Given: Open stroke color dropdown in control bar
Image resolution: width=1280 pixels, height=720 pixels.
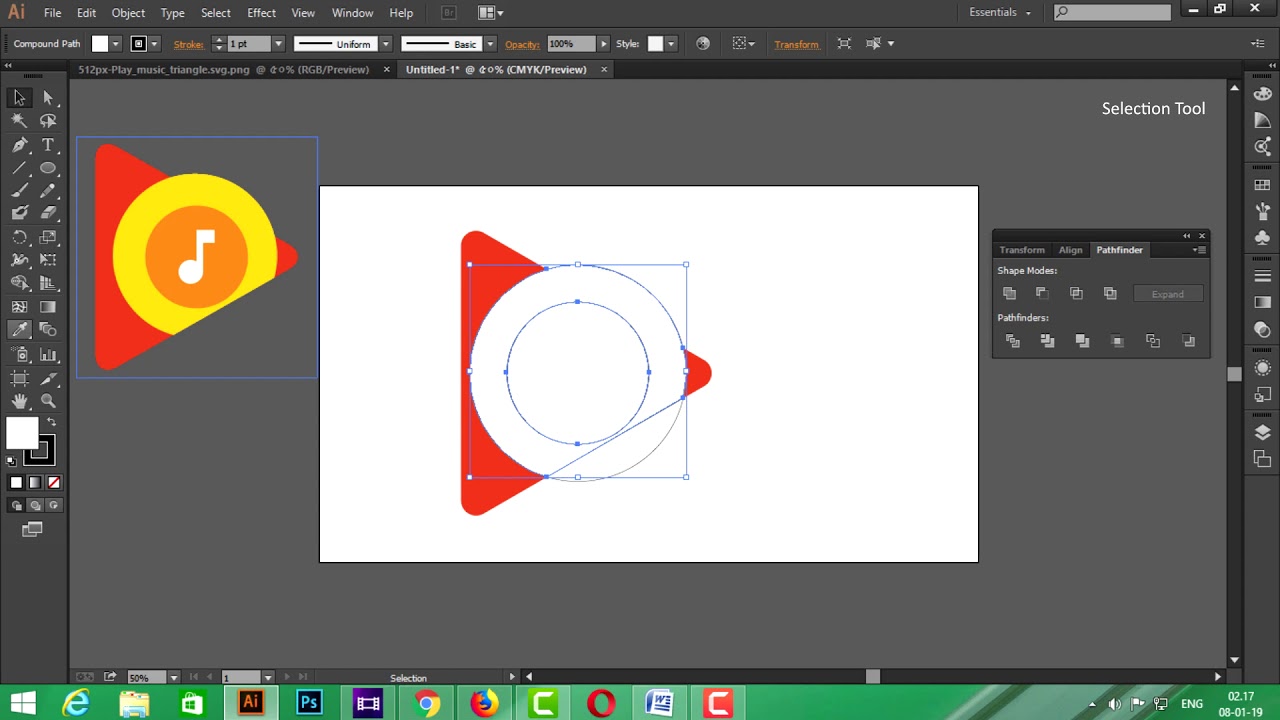Looking at the screenshot, I should (154, 44).
